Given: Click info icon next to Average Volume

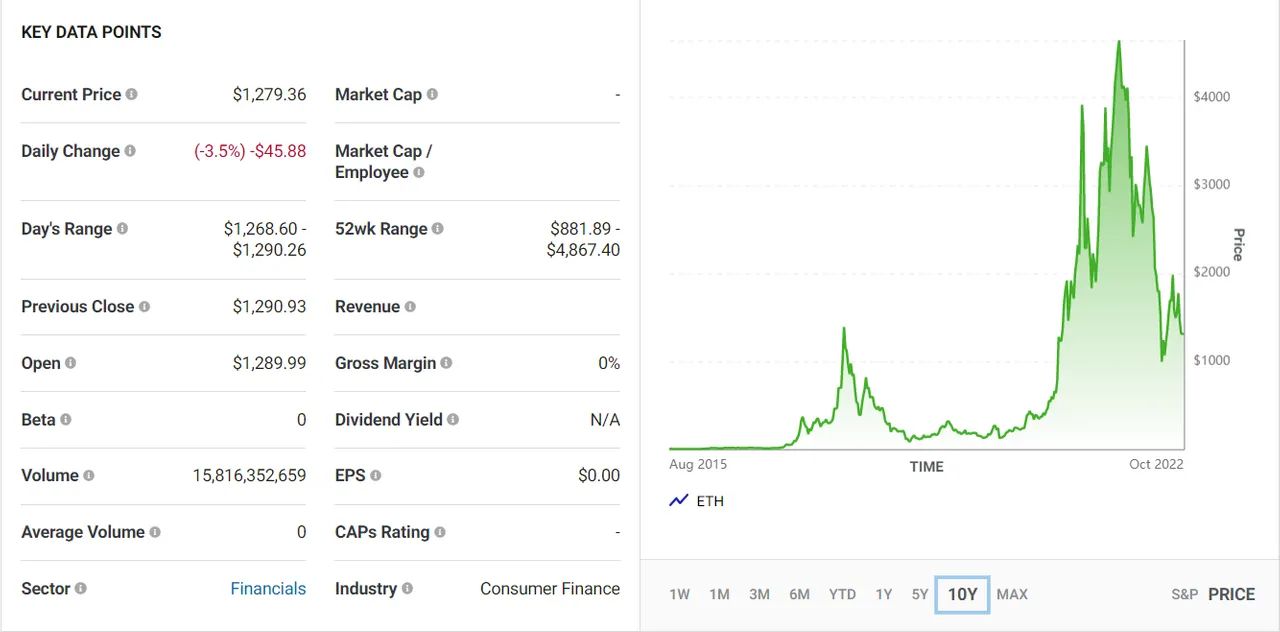Looking at the screenshot, I should (154, 532).
